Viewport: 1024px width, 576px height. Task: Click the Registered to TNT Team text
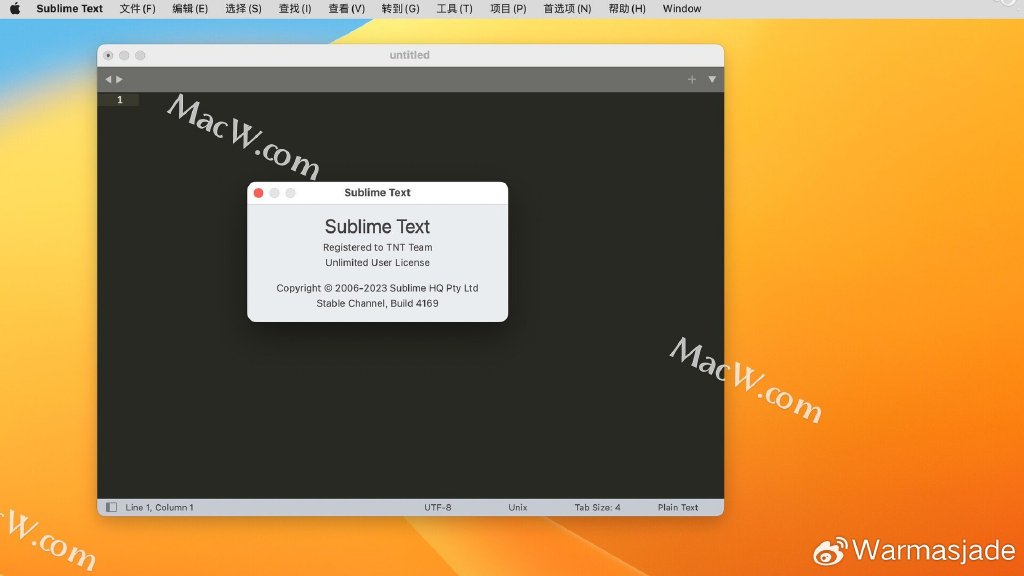coord(377,248)
